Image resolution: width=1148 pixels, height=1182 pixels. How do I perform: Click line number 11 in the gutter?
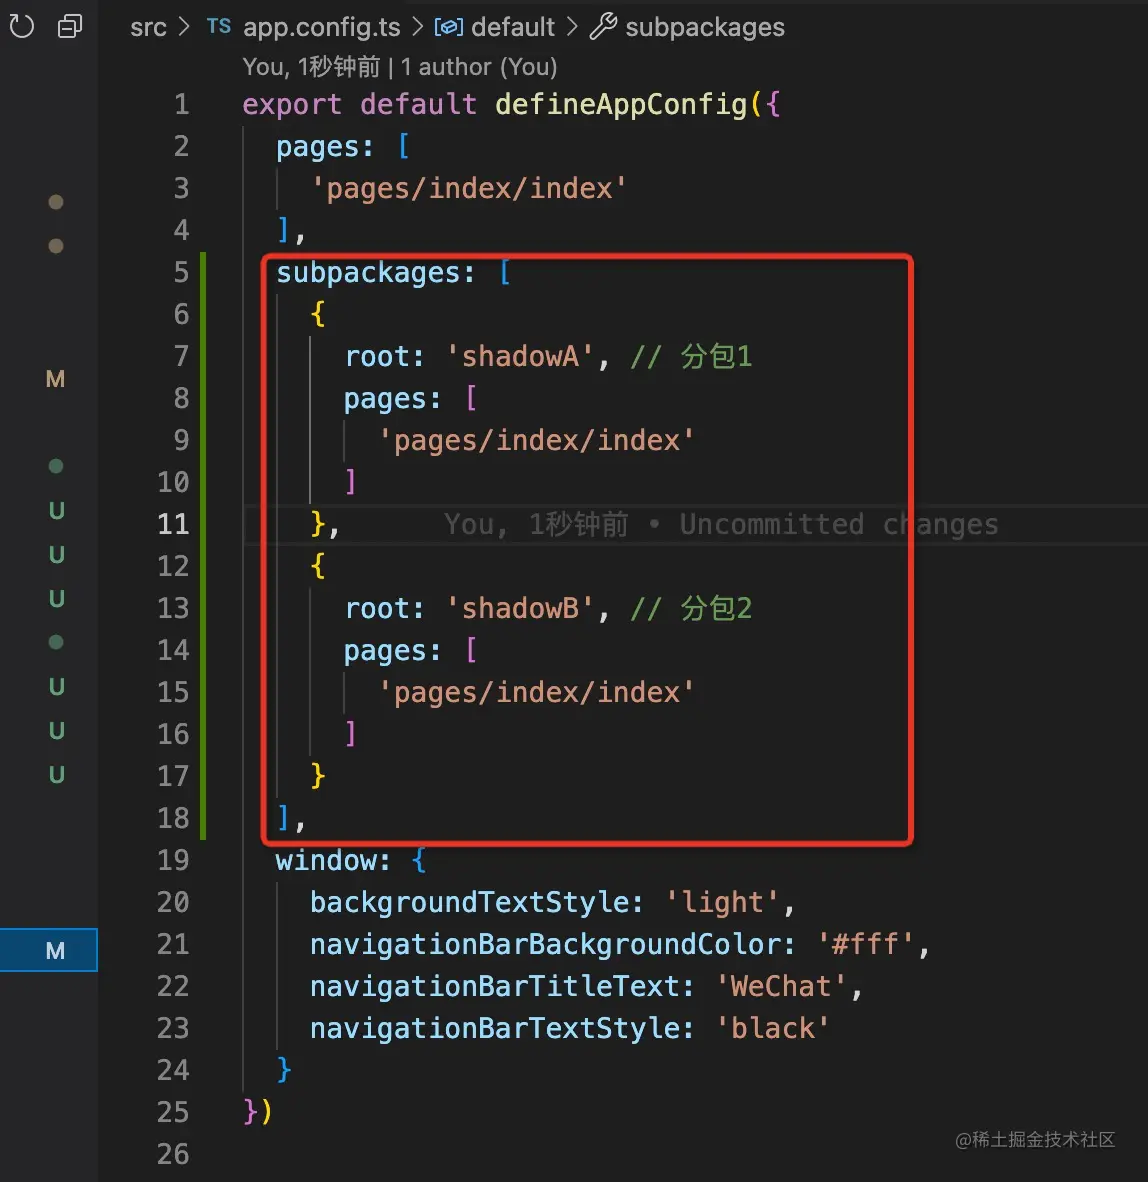pyautogui.click(x=173, y=524)
